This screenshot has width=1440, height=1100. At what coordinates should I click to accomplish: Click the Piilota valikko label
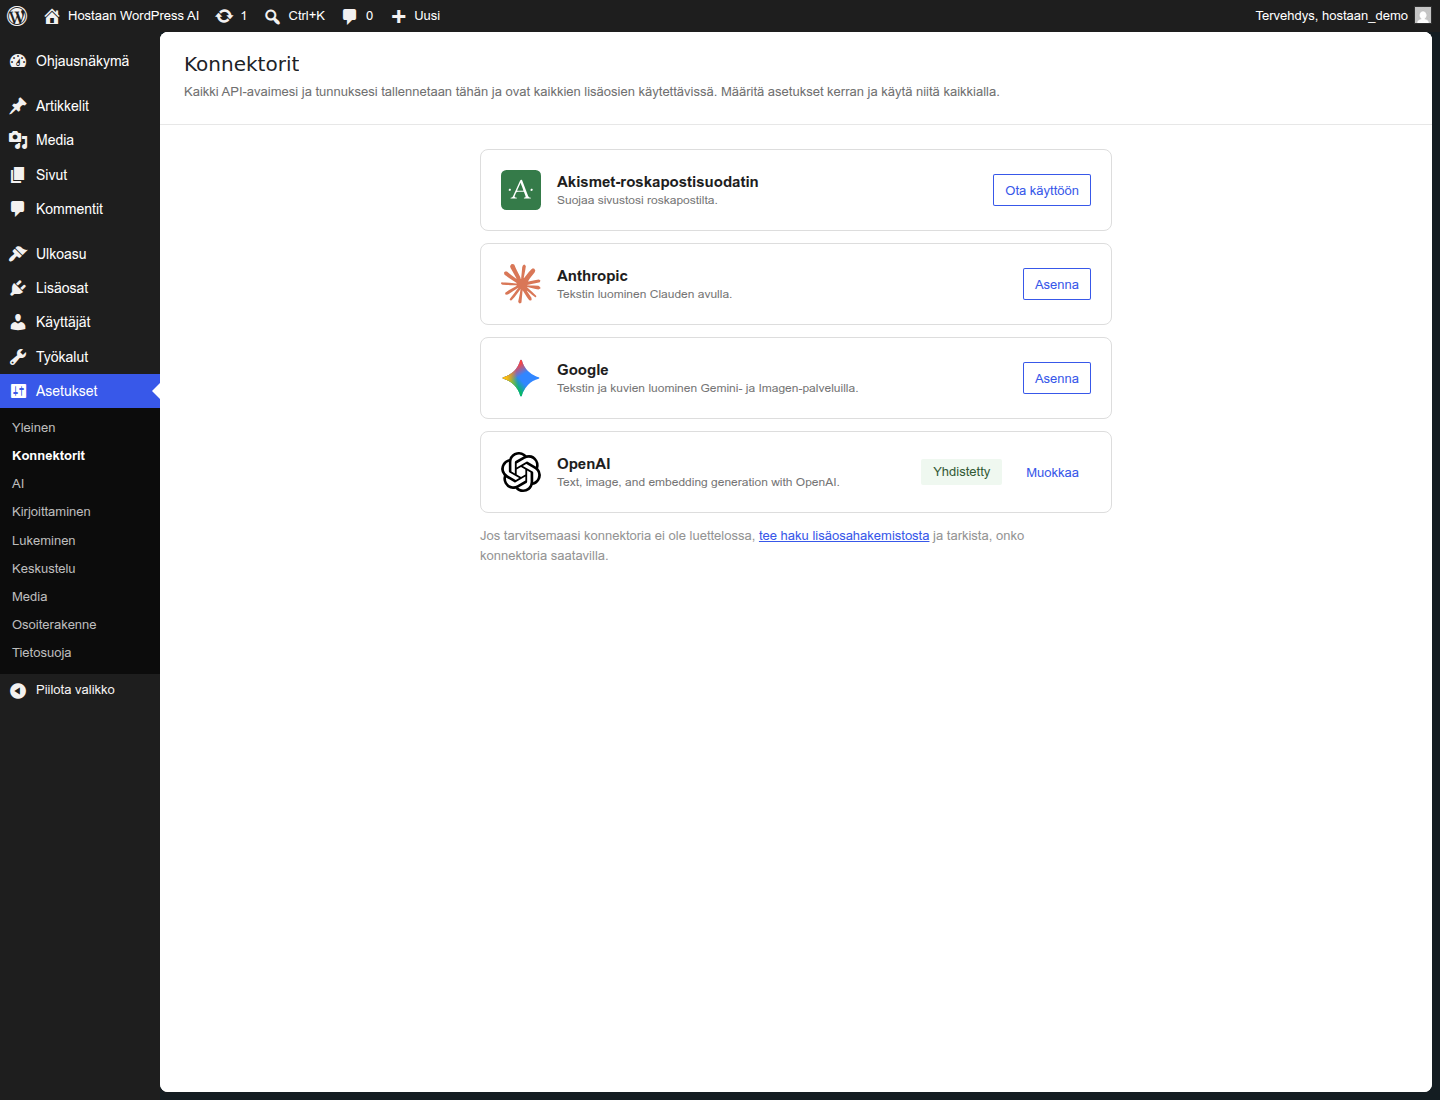[x=75, y=690]
